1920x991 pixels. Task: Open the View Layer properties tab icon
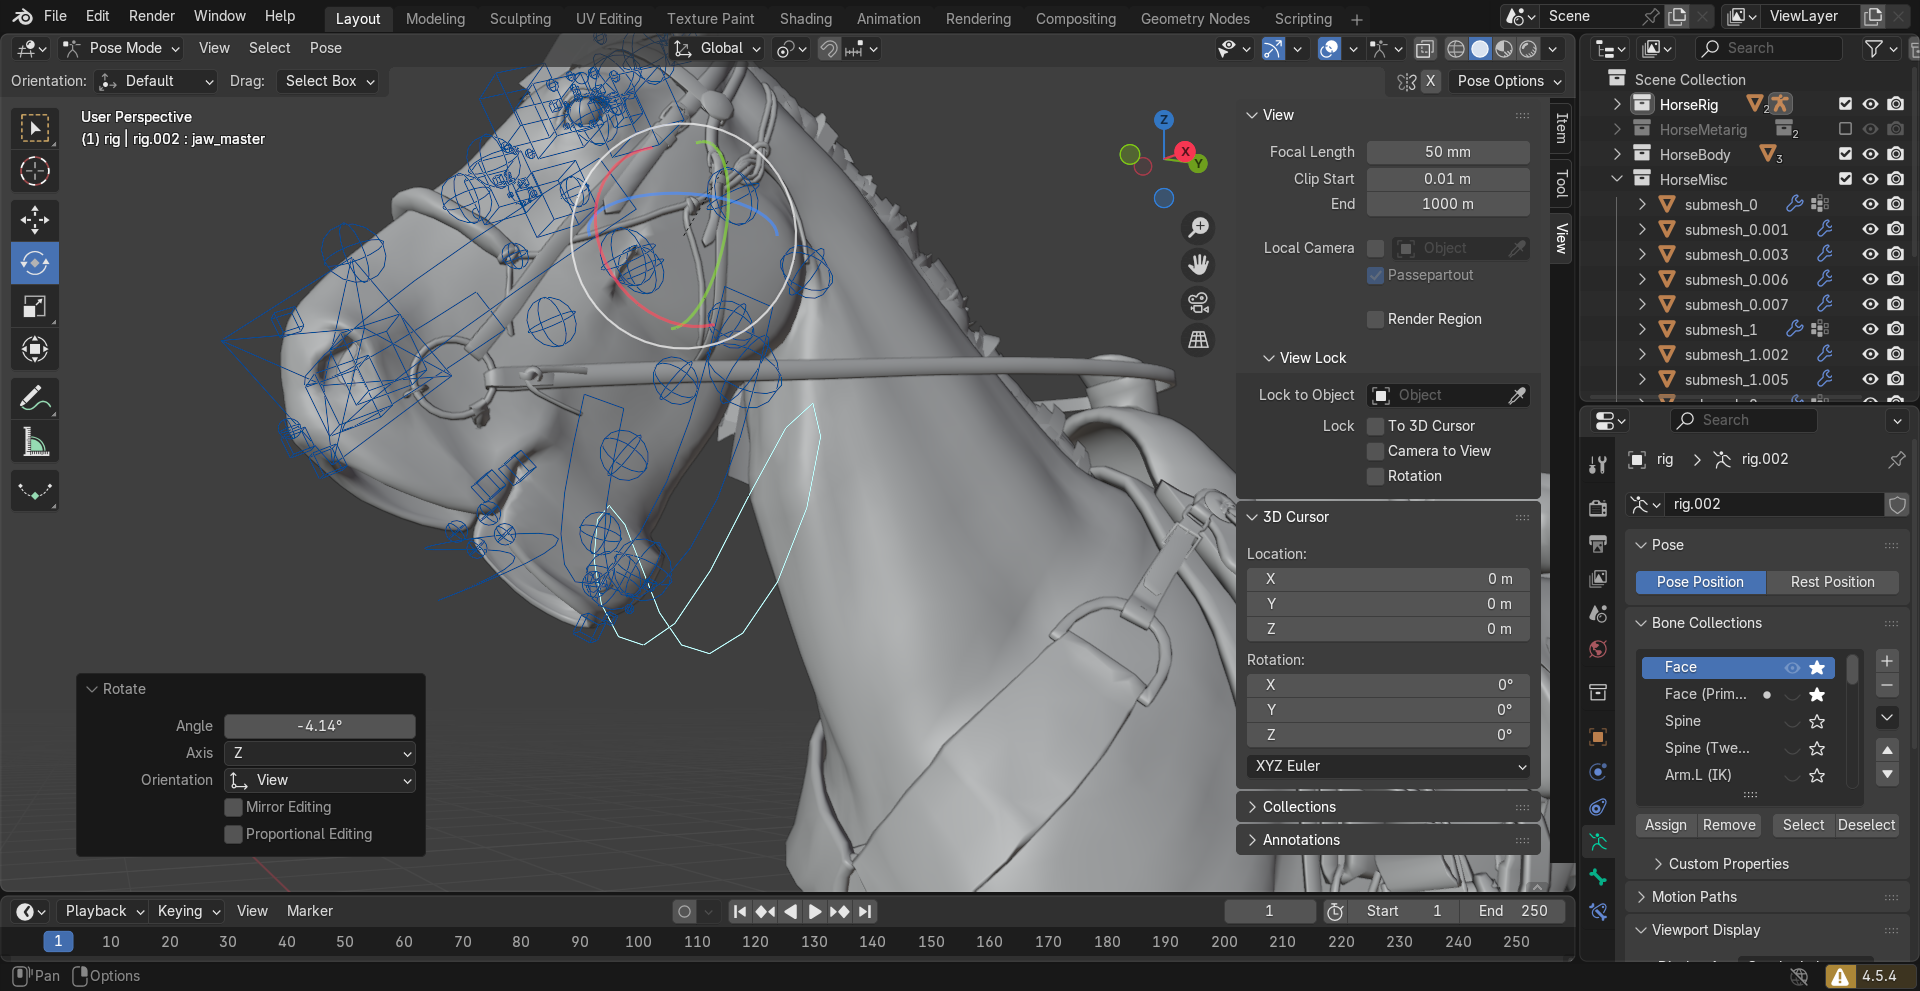tap(1598, 579)
